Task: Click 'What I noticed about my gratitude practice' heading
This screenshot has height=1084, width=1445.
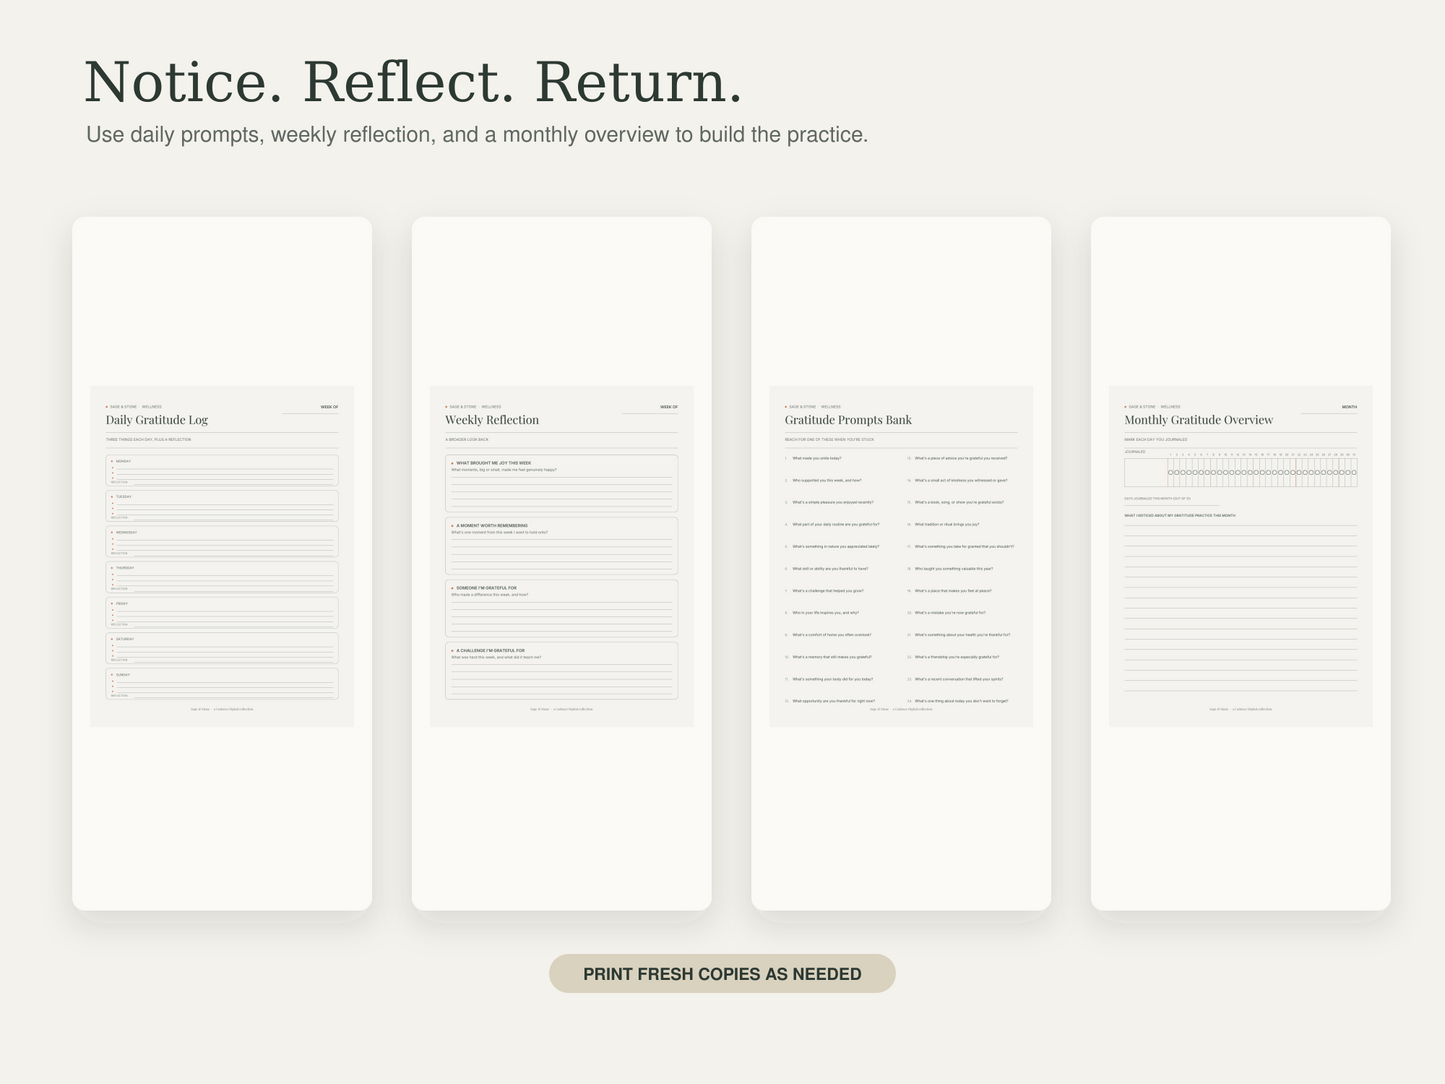Action: coord(1180,516)
